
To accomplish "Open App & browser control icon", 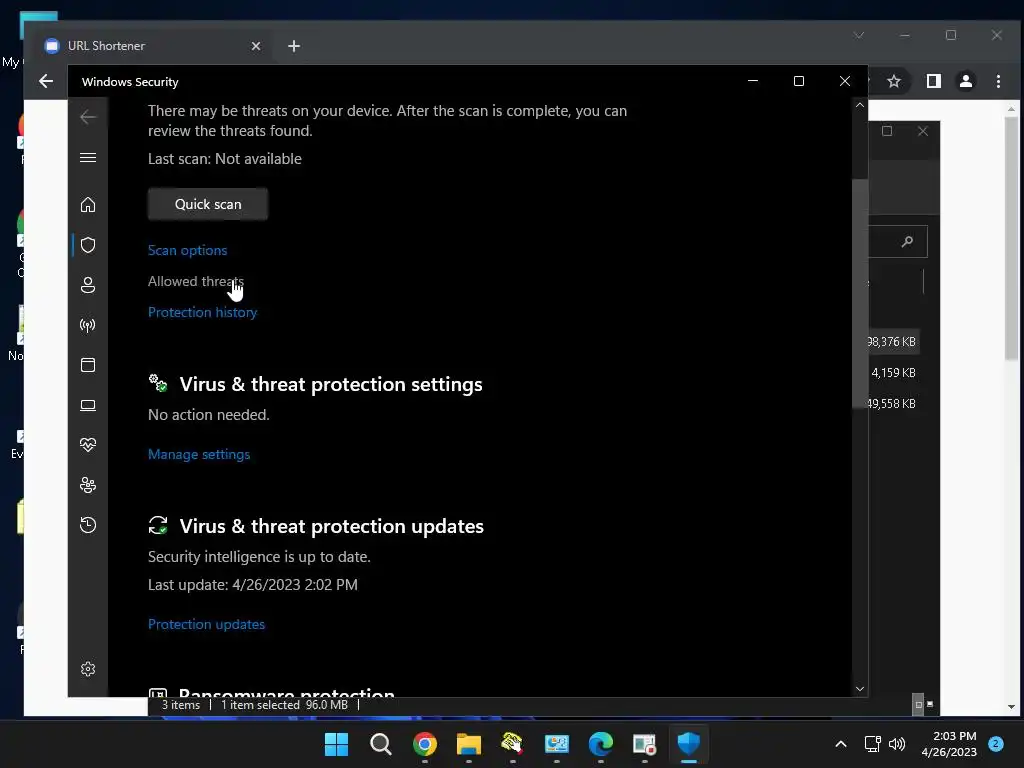I will click(x=88, y=365).
